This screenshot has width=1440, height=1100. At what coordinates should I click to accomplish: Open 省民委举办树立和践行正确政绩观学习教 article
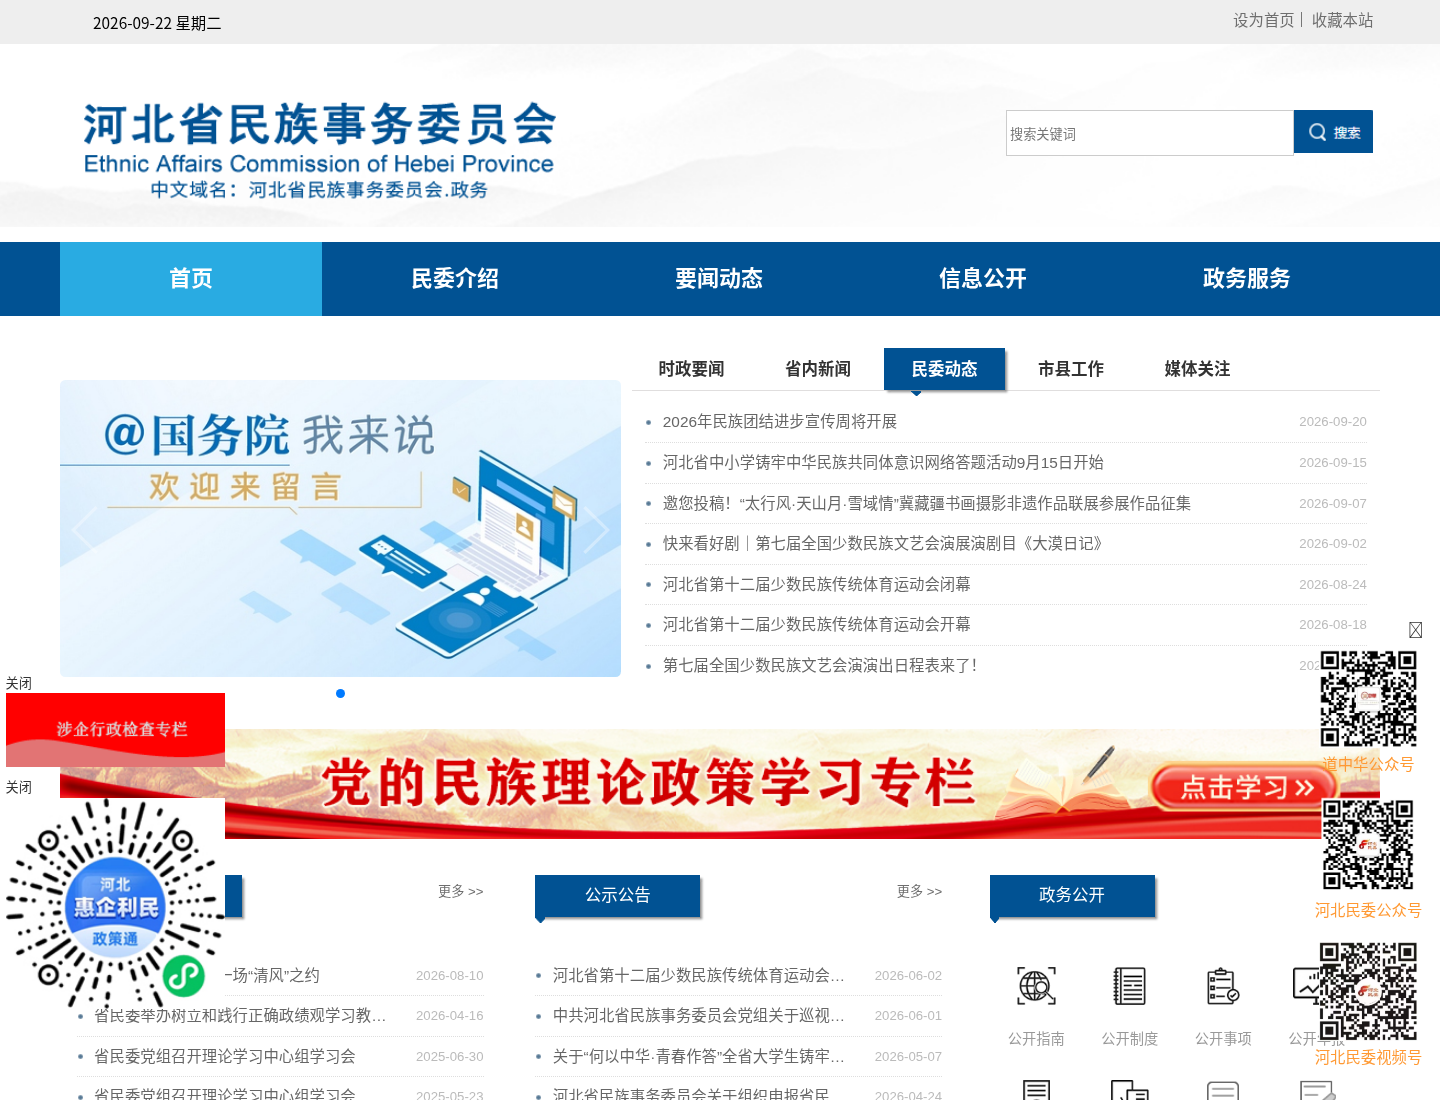coord(240,1016)
